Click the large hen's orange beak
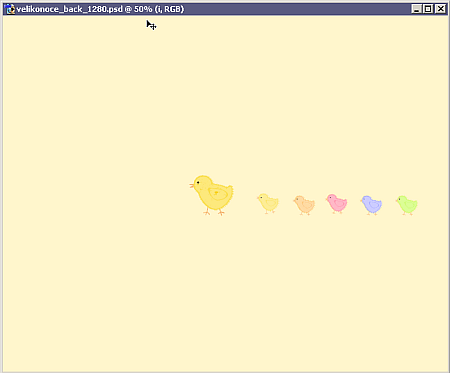Viewport: 450px width, 373px height. [192, 185]
